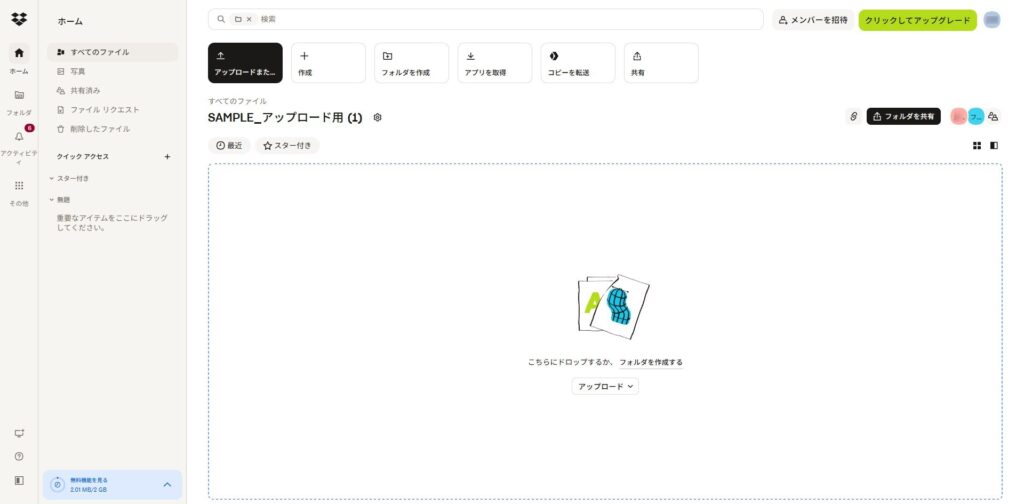The height and width of the screenshot is (504, 1024).
Task: Switch to grid view layout
Action: tap(977, 146)
